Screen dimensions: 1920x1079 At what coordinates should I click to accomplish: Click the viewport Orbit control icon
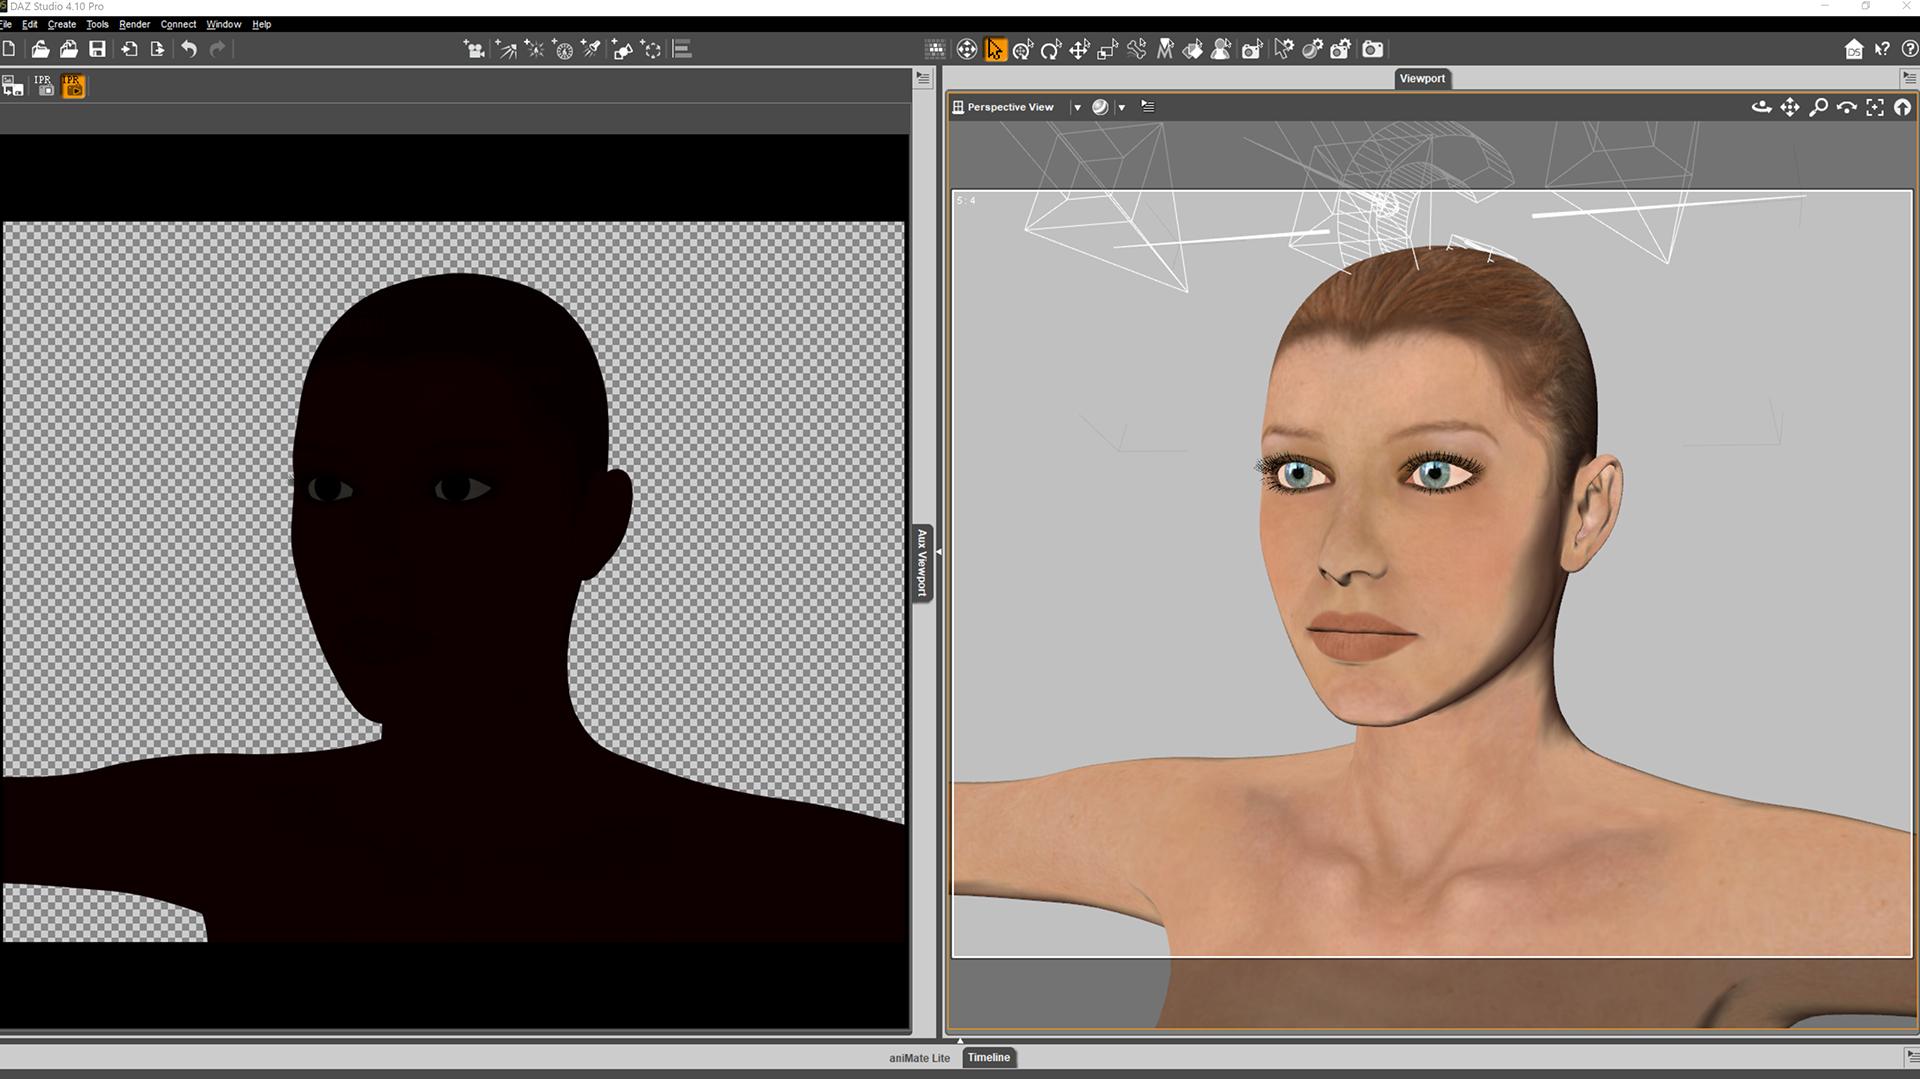pyautogui.click(x=1761, y=107)
